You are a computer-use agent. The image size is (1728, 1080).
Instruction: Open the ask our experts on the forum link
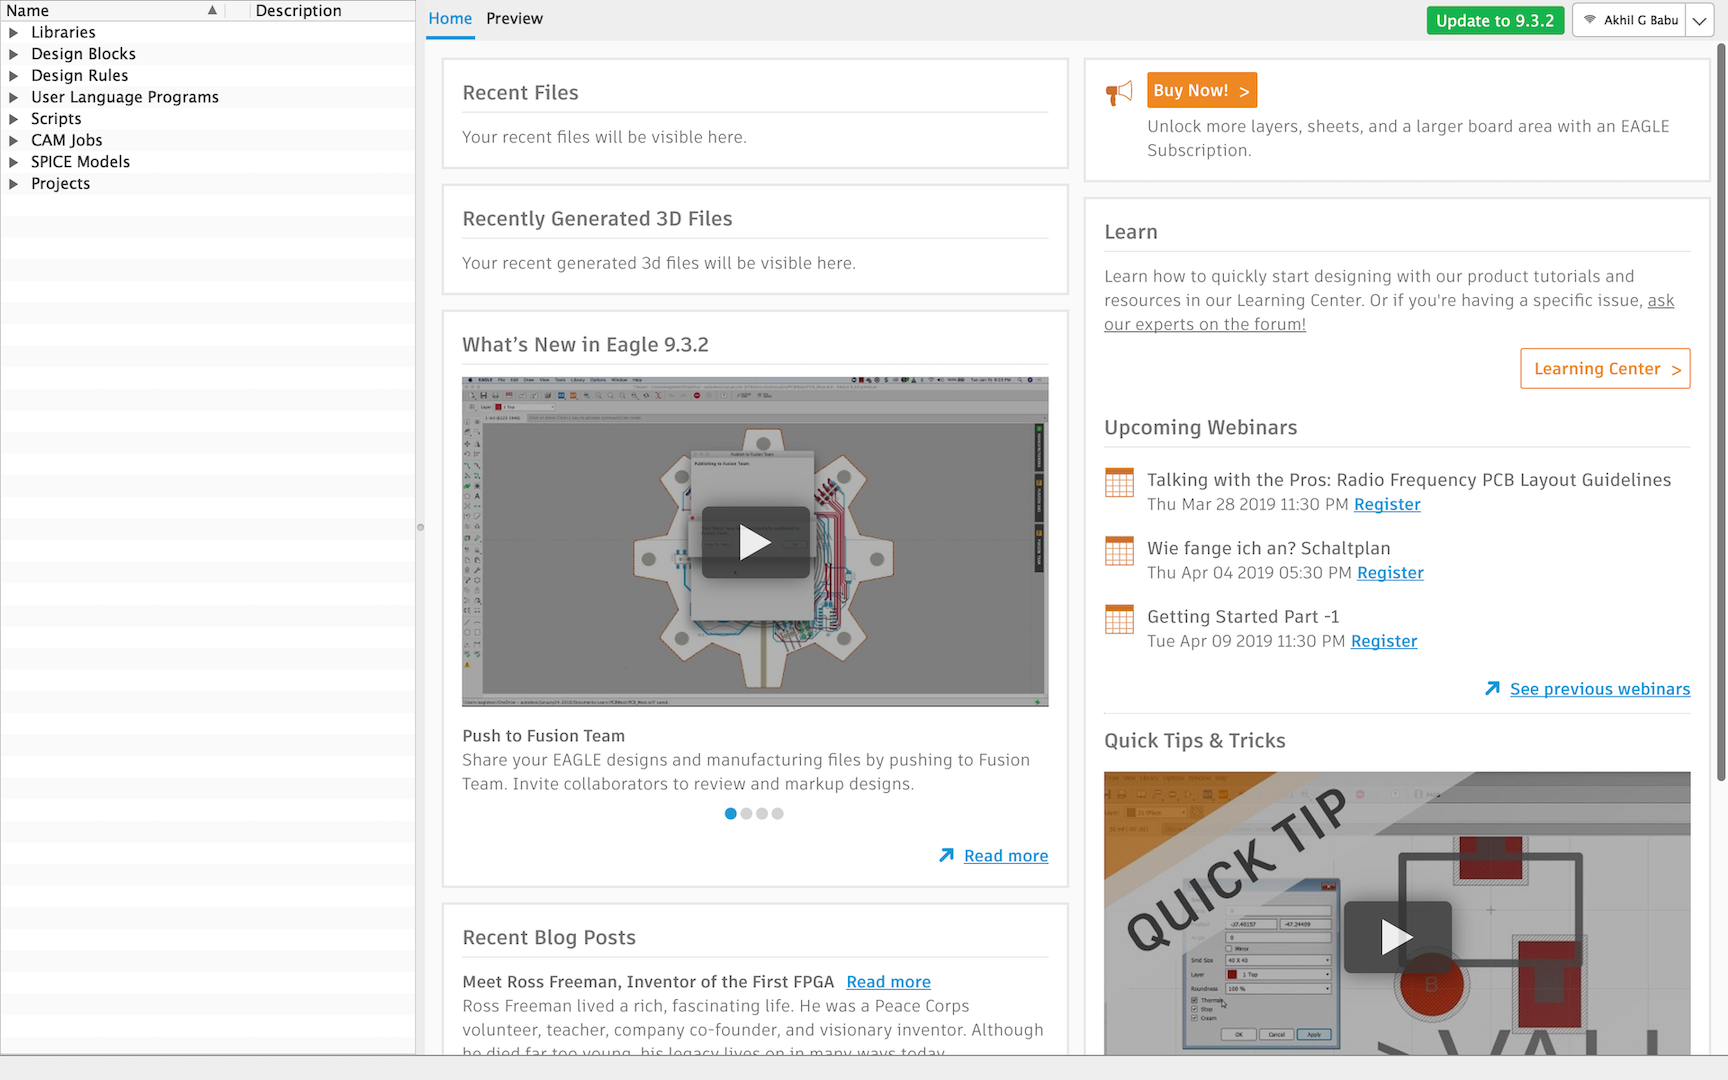1205,325
